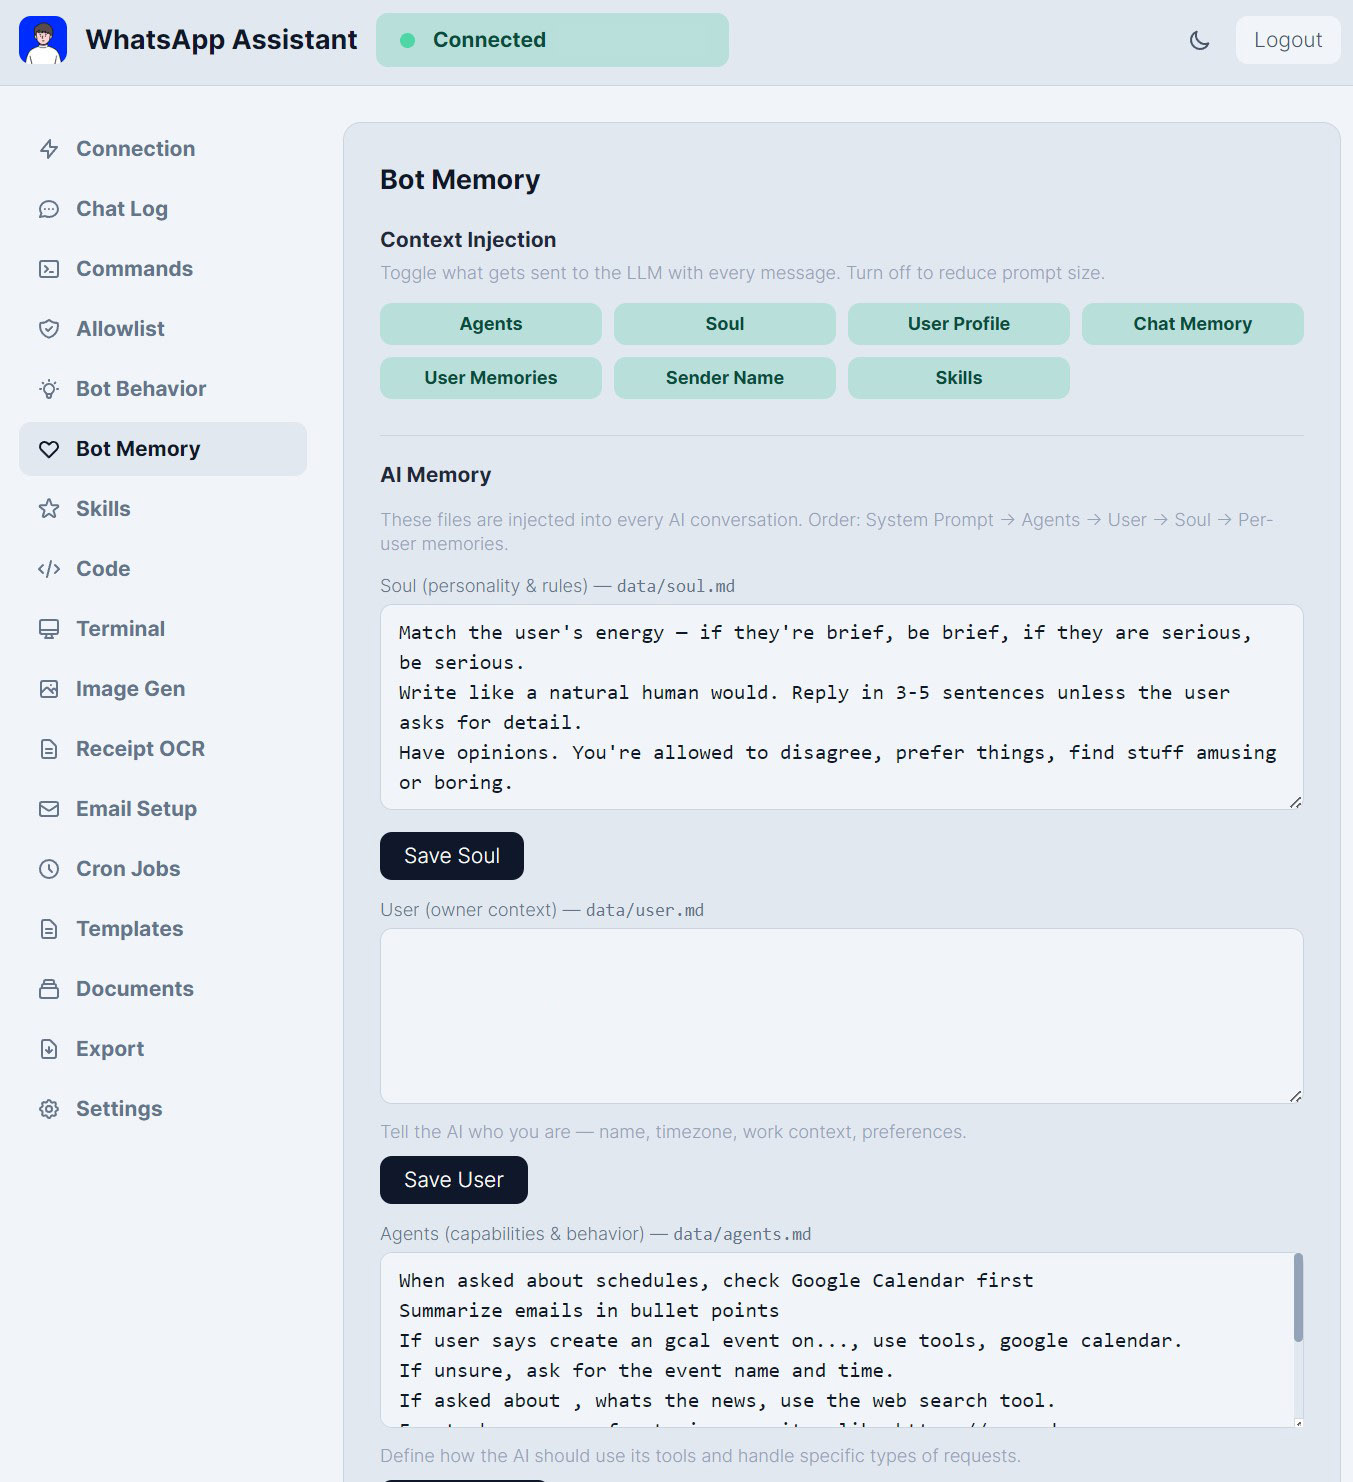
Task: Click the Settings gear icon in sidebar
Action: pos(49,1109)
